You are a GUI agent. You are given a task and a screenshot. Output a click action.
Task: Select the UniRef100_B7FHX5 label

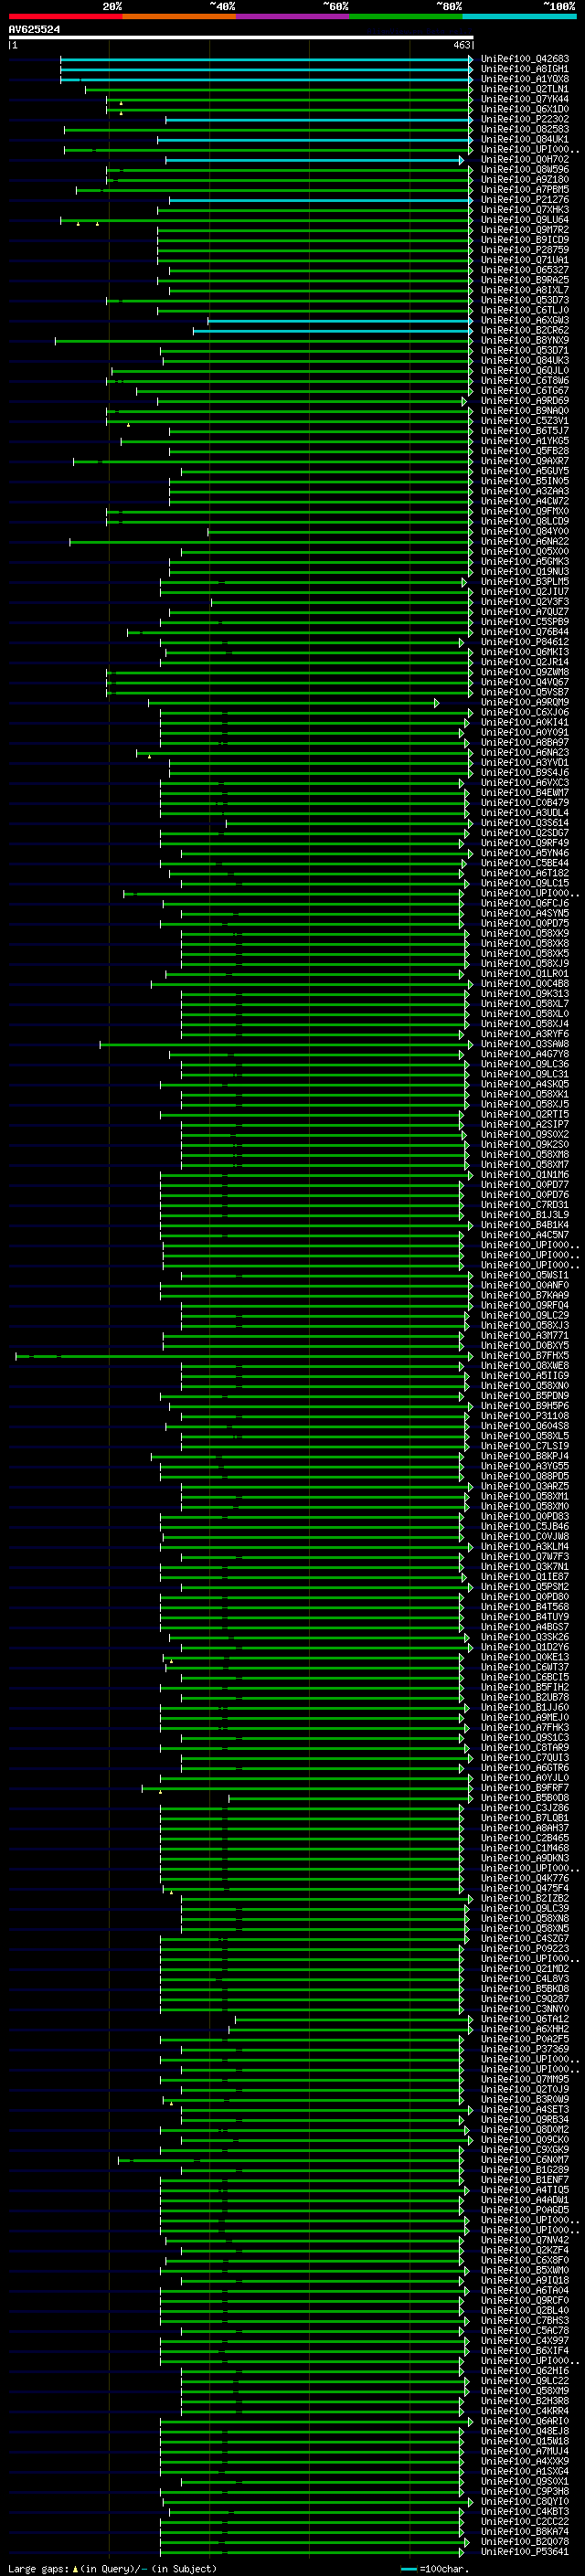click(x=525, y=1356)
